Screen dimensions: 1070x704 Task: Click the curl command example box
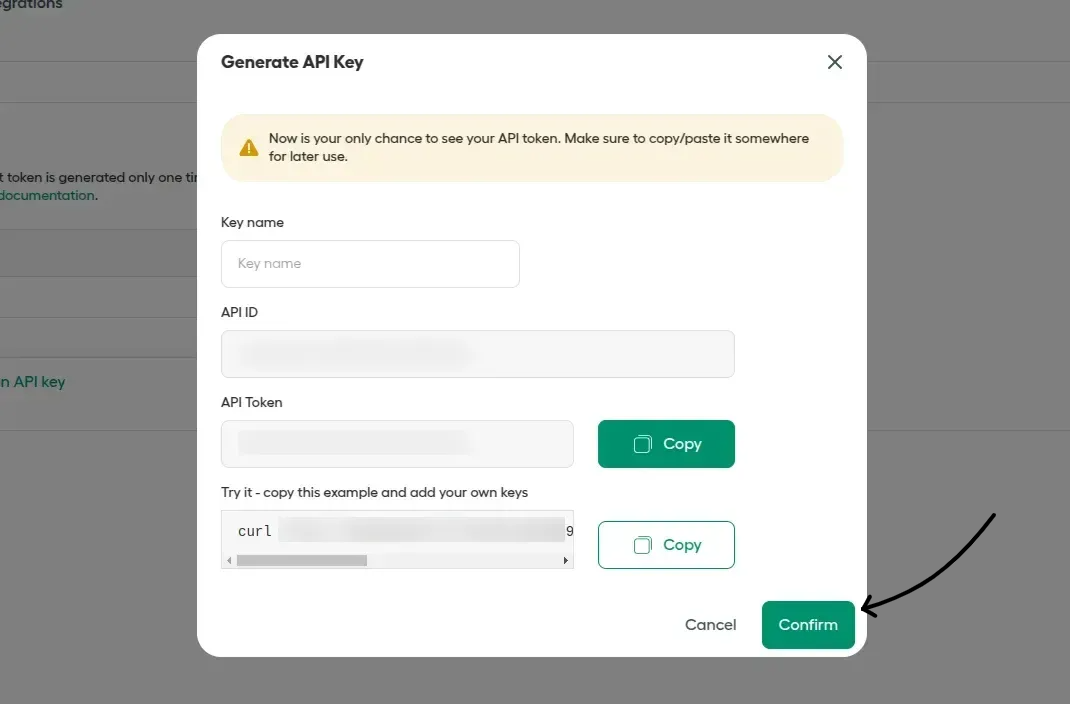pyautogui.click(x=396, y=531)
